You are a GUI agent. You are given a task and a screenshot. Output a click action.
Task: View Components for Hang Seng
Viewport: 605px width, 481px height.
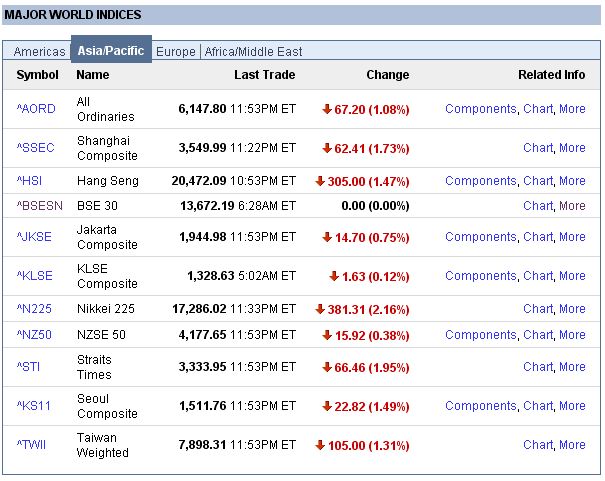pos(480,181)
